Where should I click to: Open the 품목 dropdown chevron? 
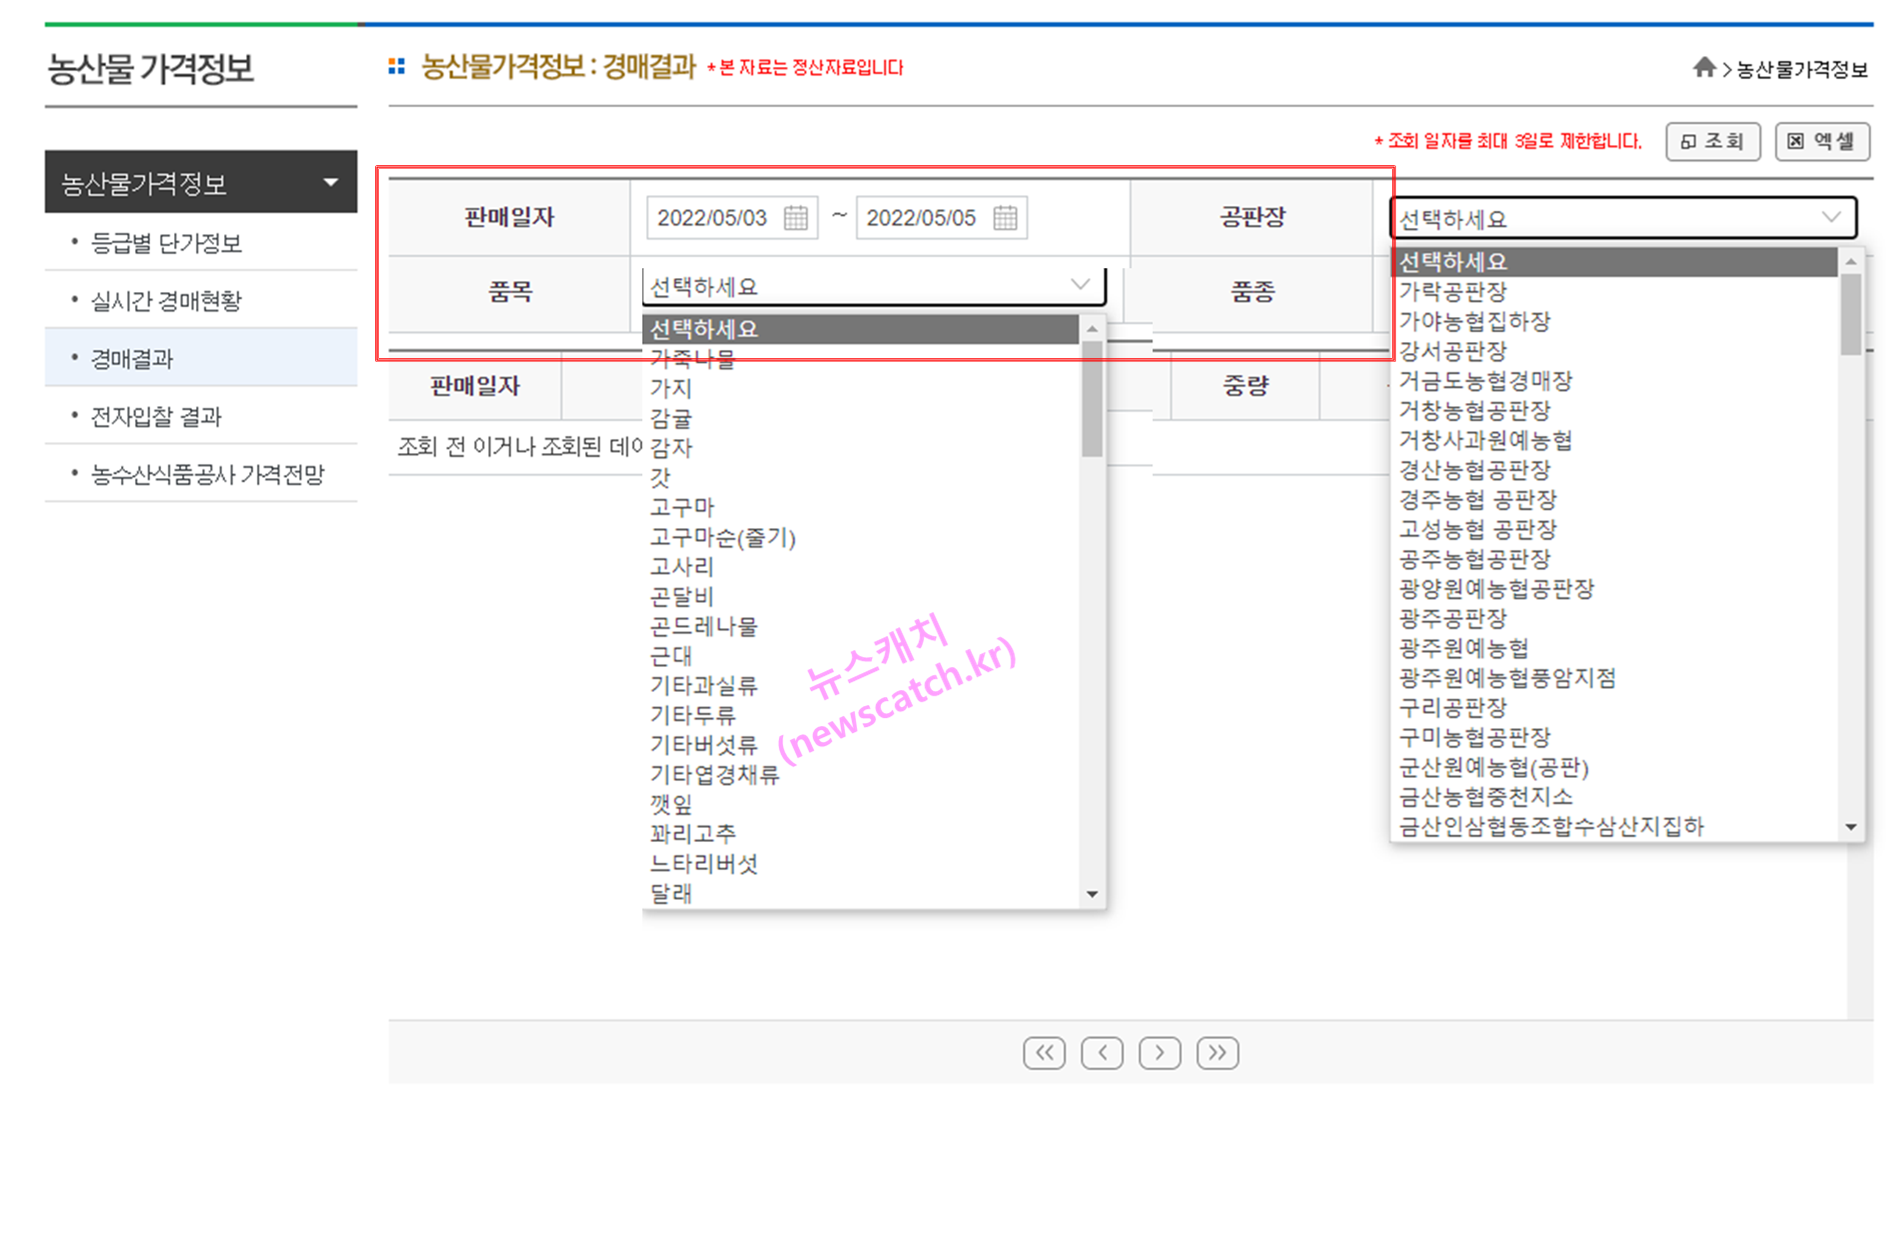1080,285
